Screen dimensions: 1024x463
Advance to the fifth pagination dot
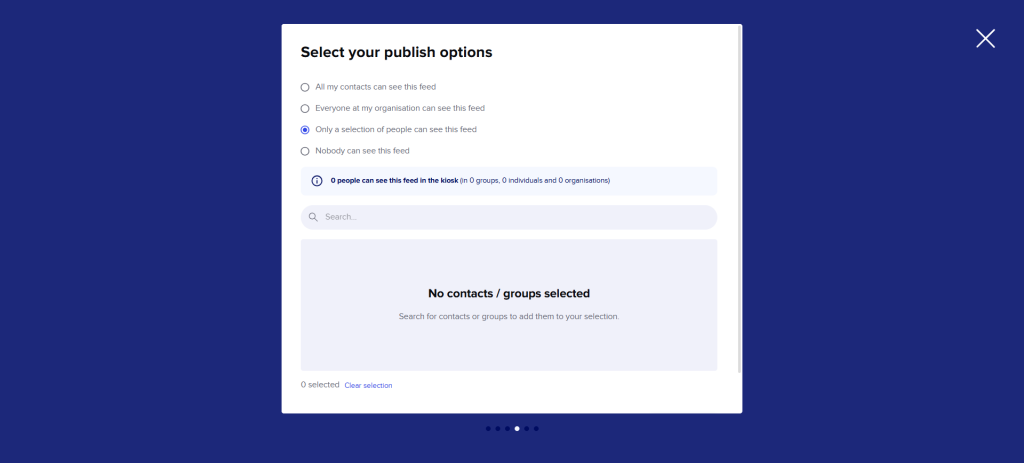526,429
